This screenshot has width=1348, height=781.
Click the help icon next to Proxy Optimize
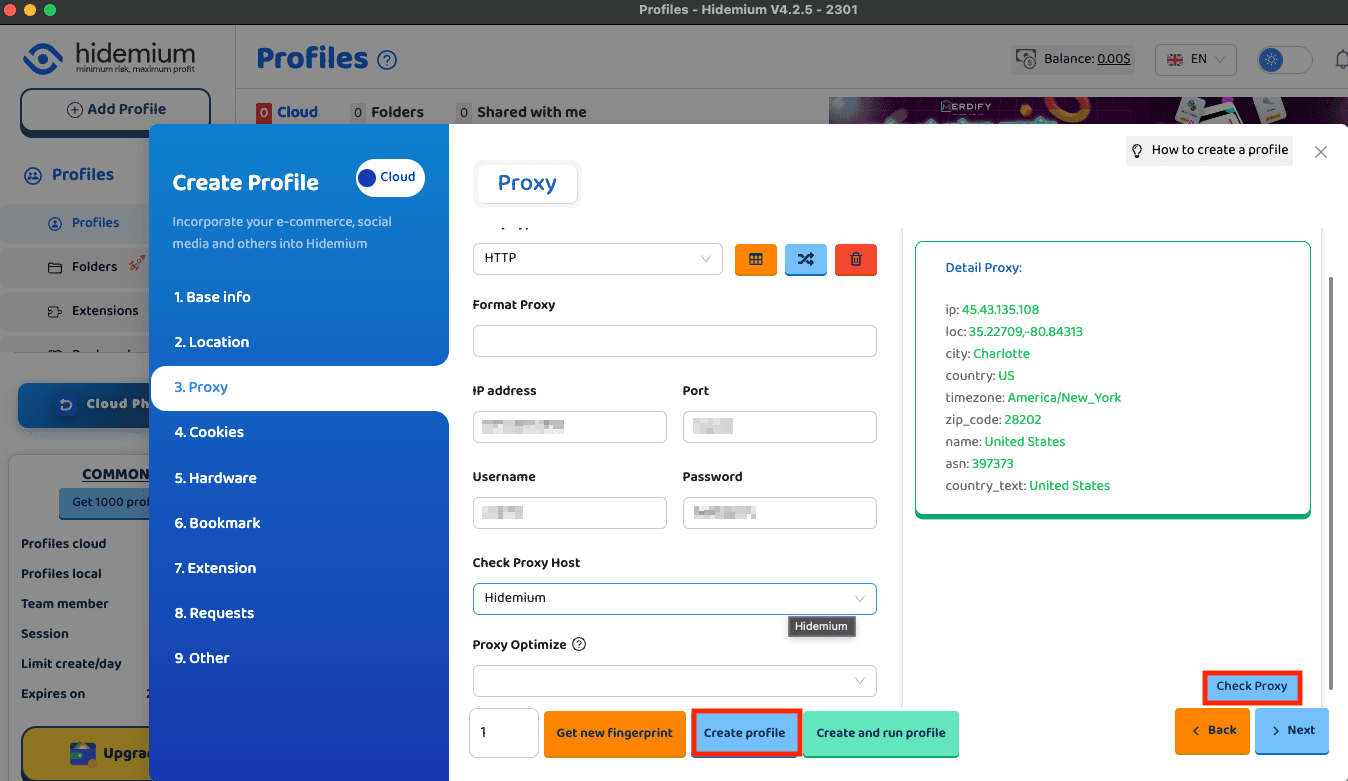click(579, 644)
